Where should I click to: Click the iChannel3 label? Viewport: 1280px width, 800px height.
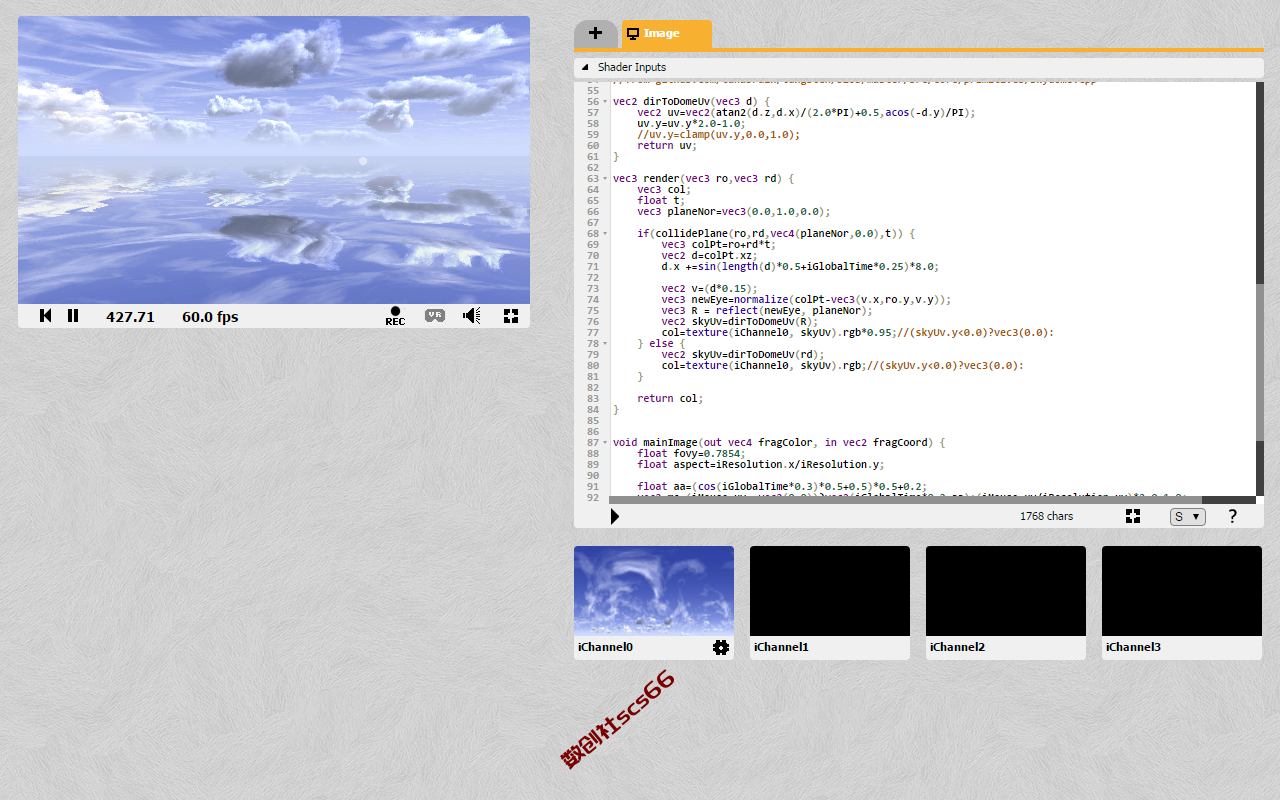coord(1133,648)
